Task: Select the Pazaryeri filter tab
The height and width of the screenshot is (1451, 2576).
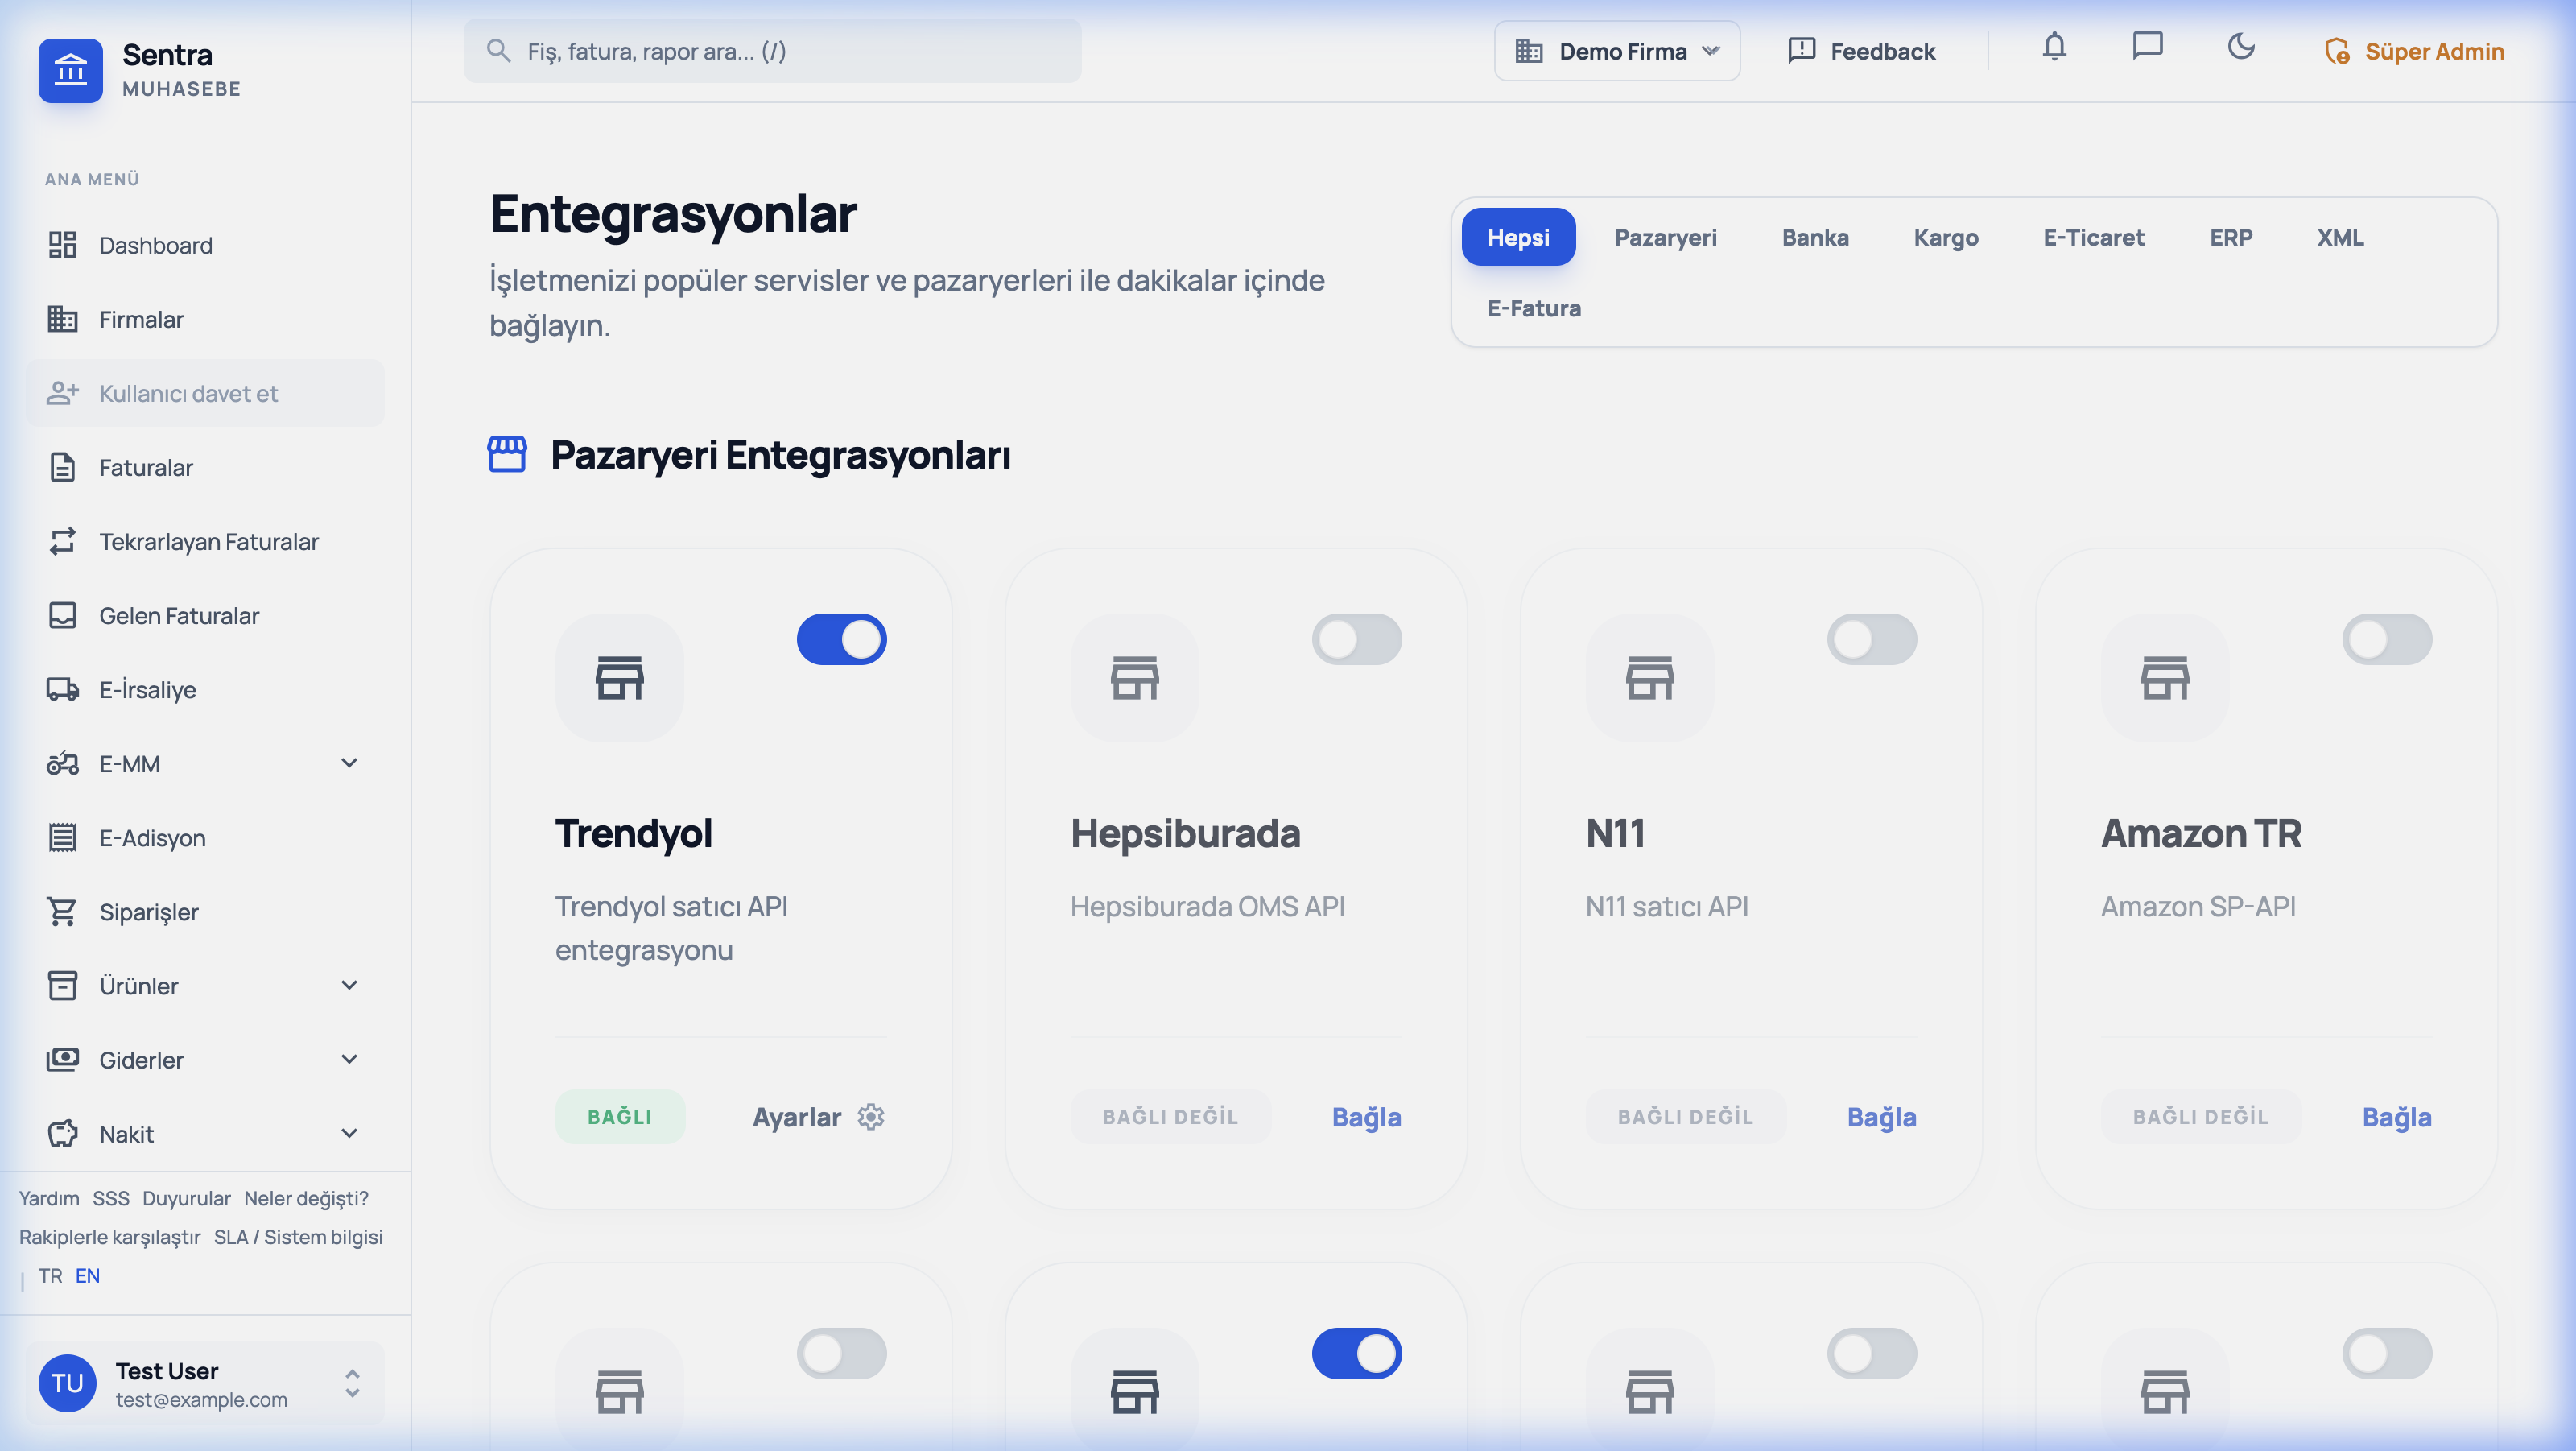Action: coord(1665,238)
